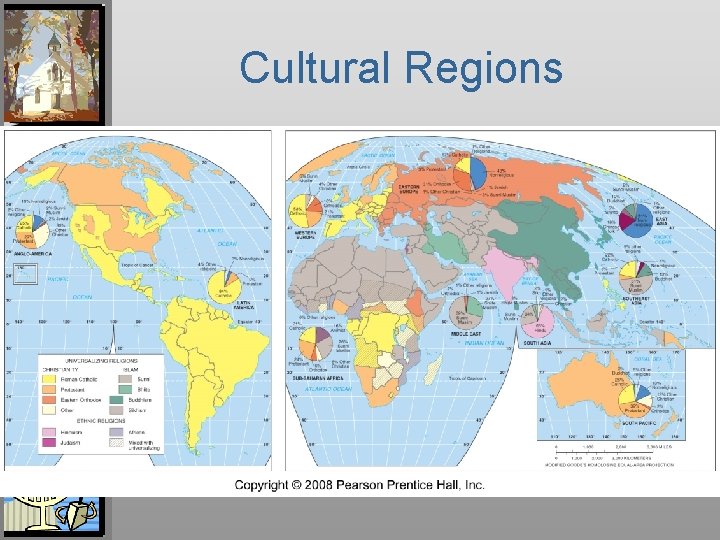Select the Cultural Regions slide title
The height and width of the screenshot is (540, 720).
click(x=401, y=68)
